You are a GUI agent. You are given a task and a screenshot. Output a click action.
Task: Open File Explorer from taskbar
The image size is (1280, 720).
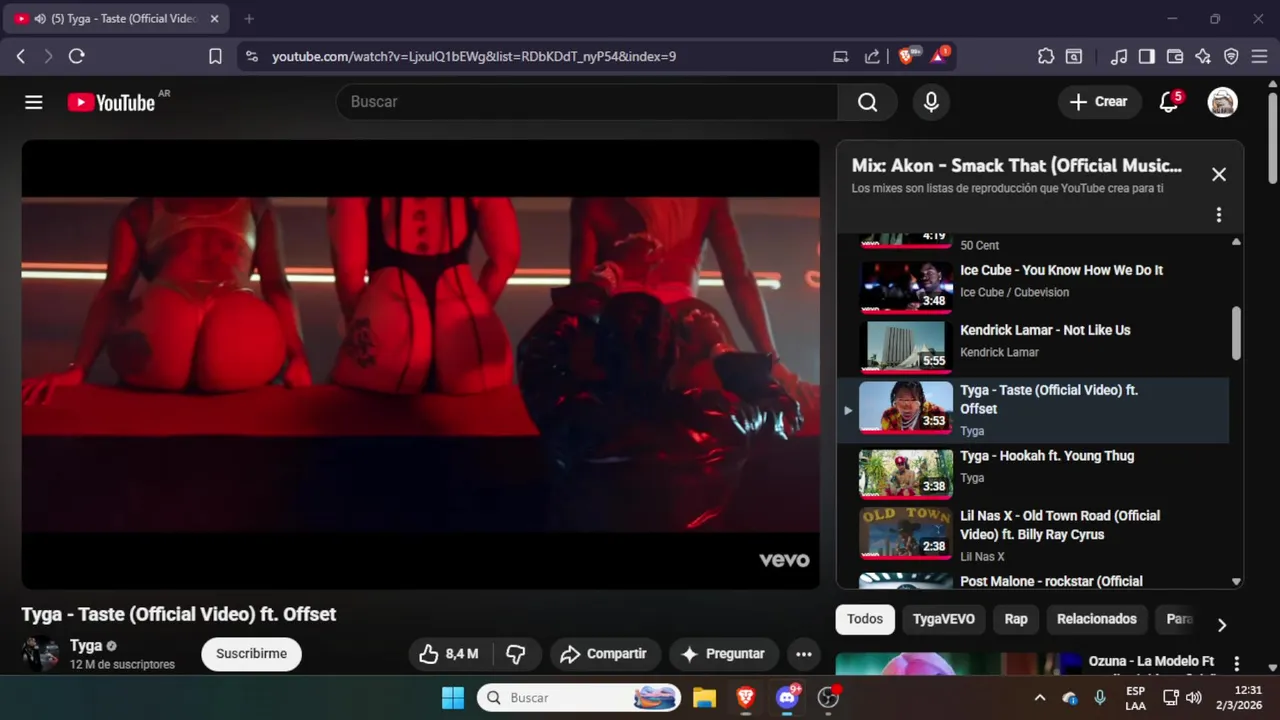coord(704,697)
